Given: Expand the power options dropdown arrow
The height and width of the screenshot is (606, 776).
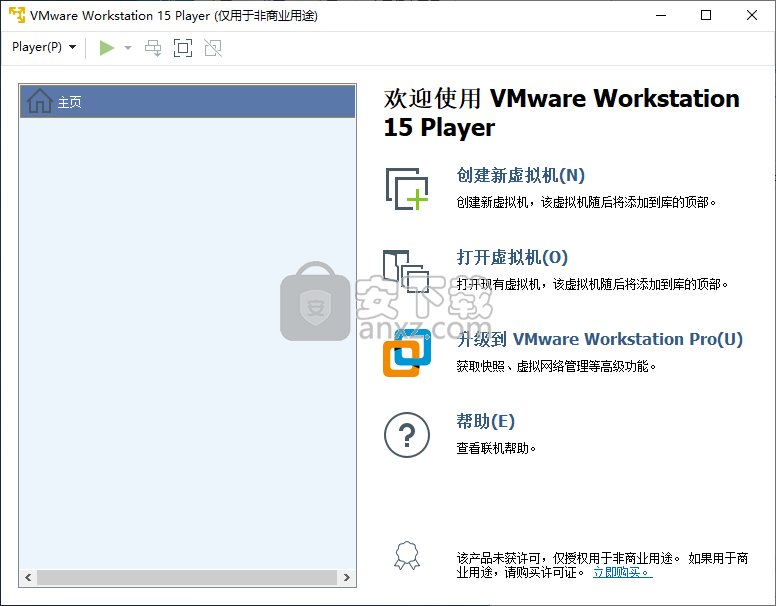Looking at the screenshot, I should [128, 48].
